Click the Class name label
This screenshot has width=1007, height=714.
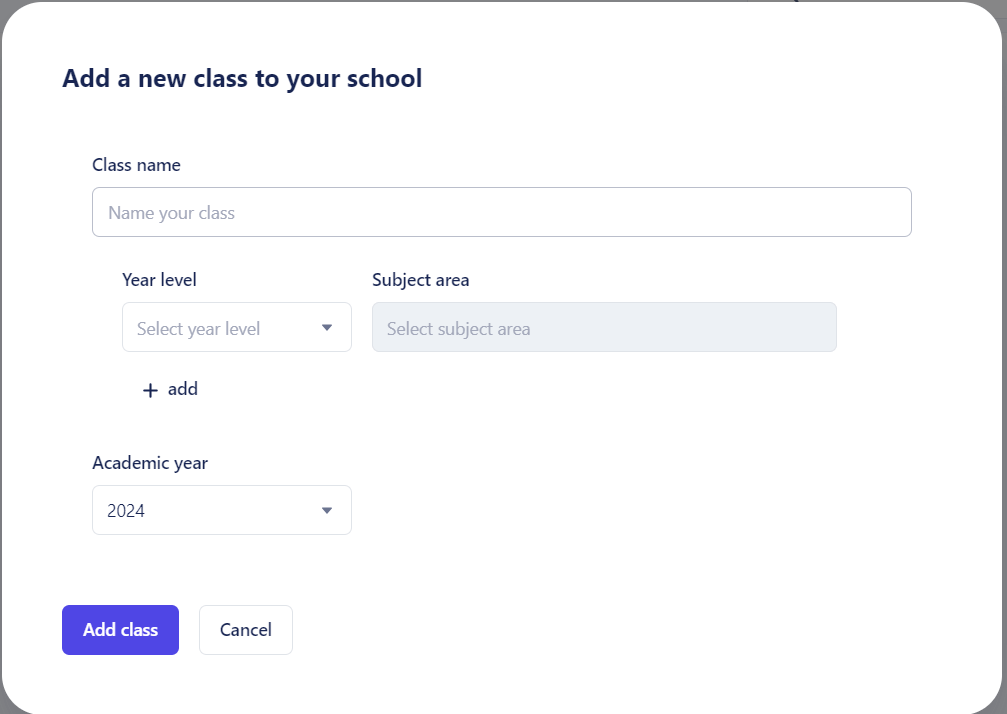click(136, 165)
